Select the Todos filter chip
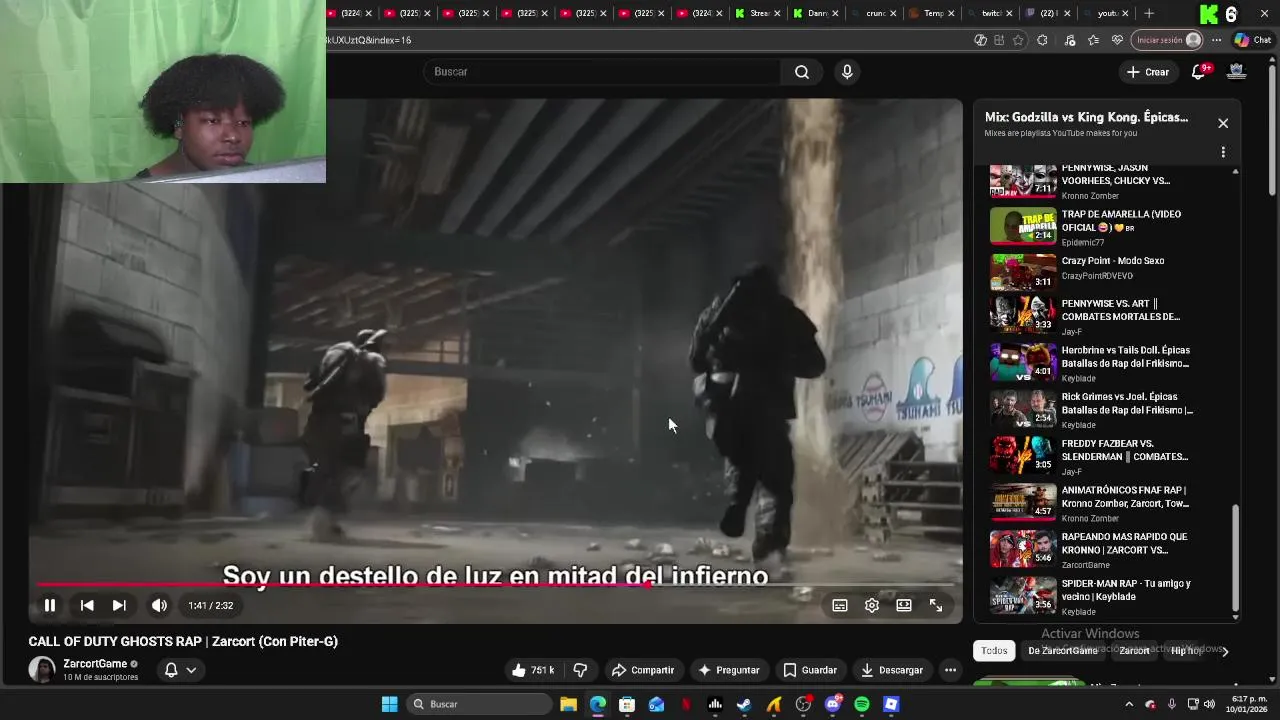The image size is (1280, 720). click(994, 651)
